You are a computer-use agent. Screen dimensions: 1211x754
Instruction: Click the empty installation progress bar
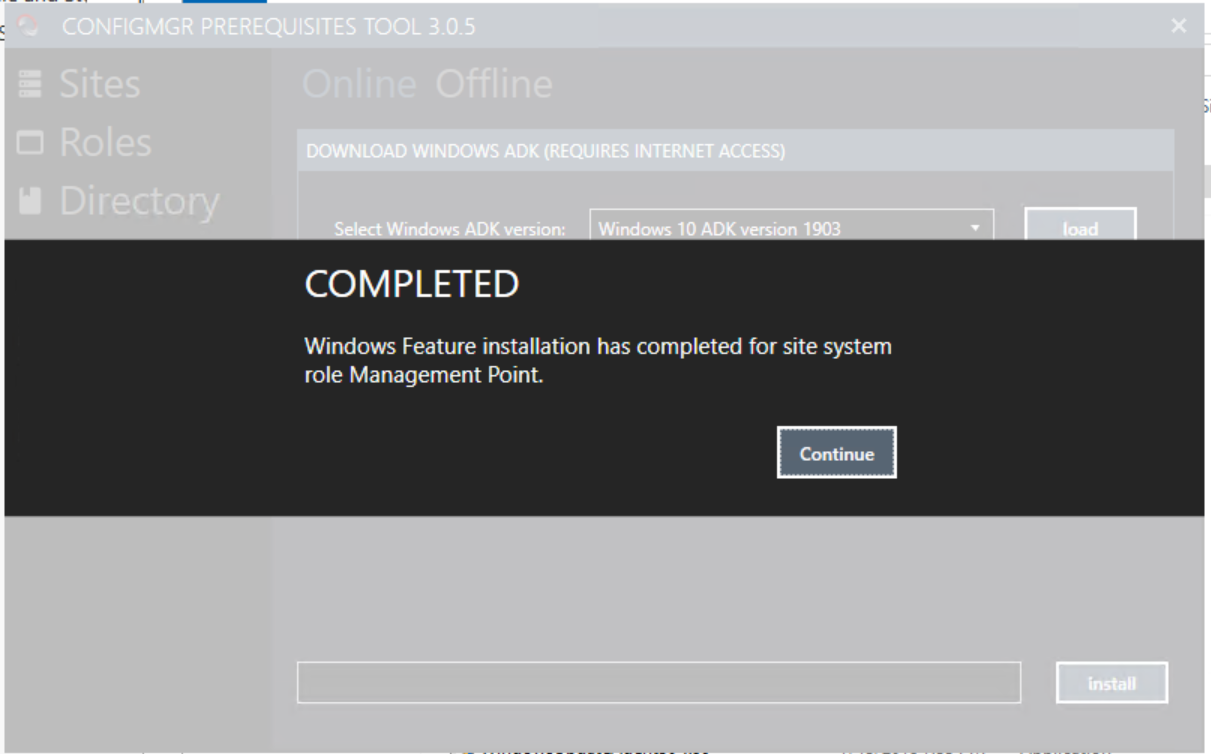tap(659, 682)
